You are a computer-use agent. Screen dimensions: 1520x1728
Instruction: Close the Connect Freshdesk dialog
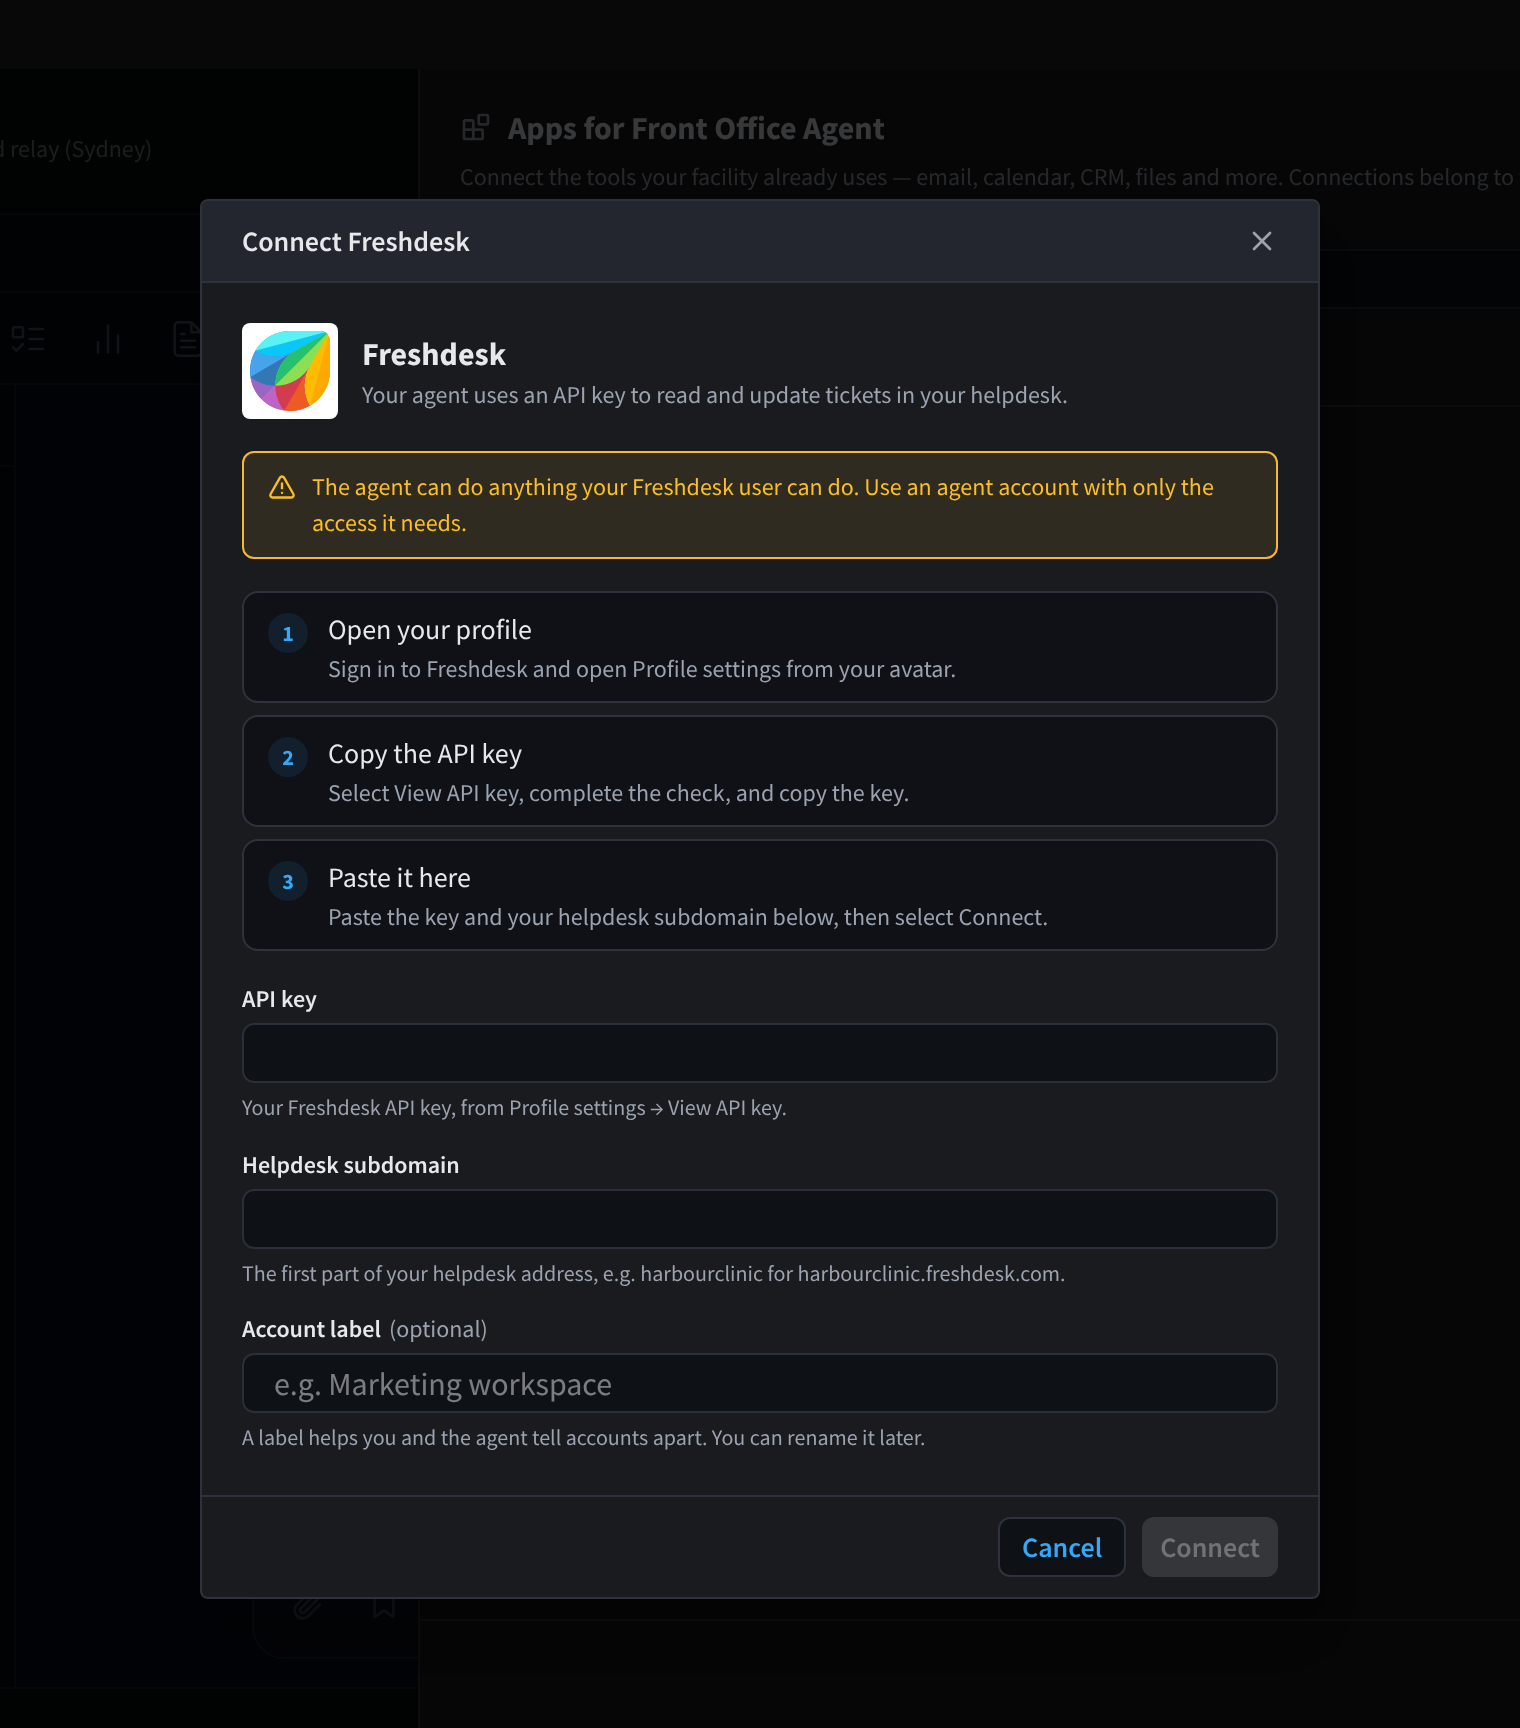pos(1261,241)
